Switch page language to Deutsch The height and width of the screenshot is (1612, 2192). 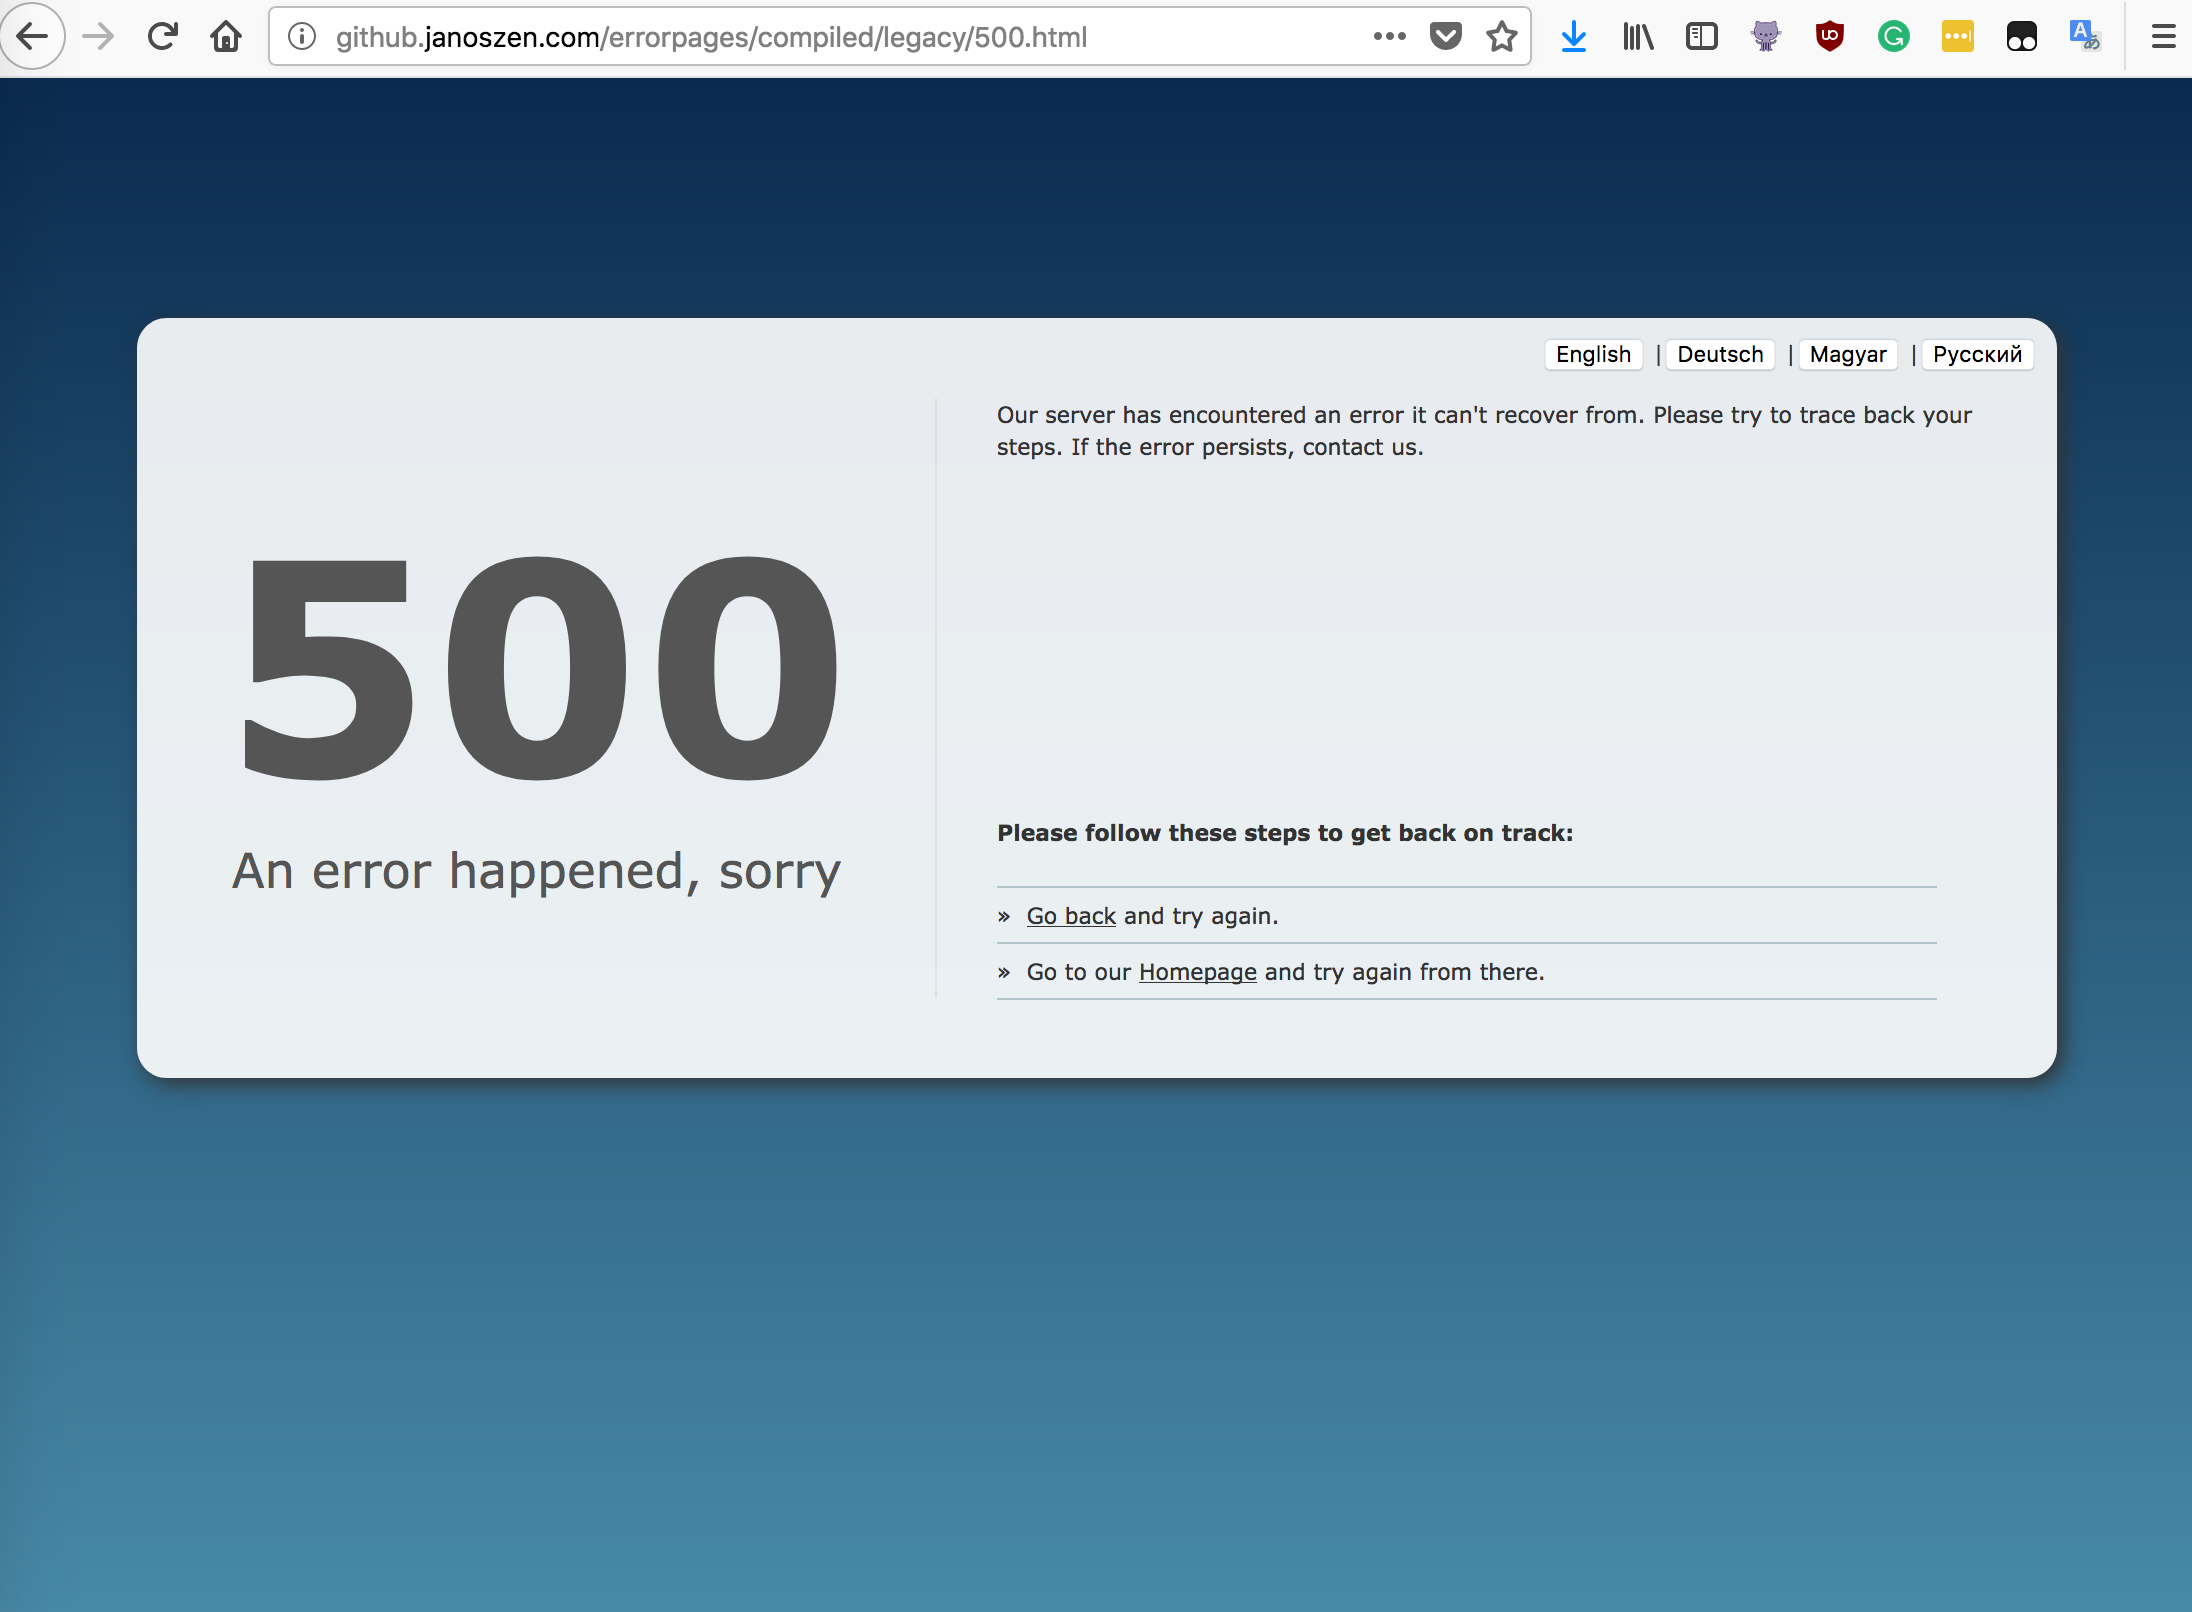pos(1720,354)
